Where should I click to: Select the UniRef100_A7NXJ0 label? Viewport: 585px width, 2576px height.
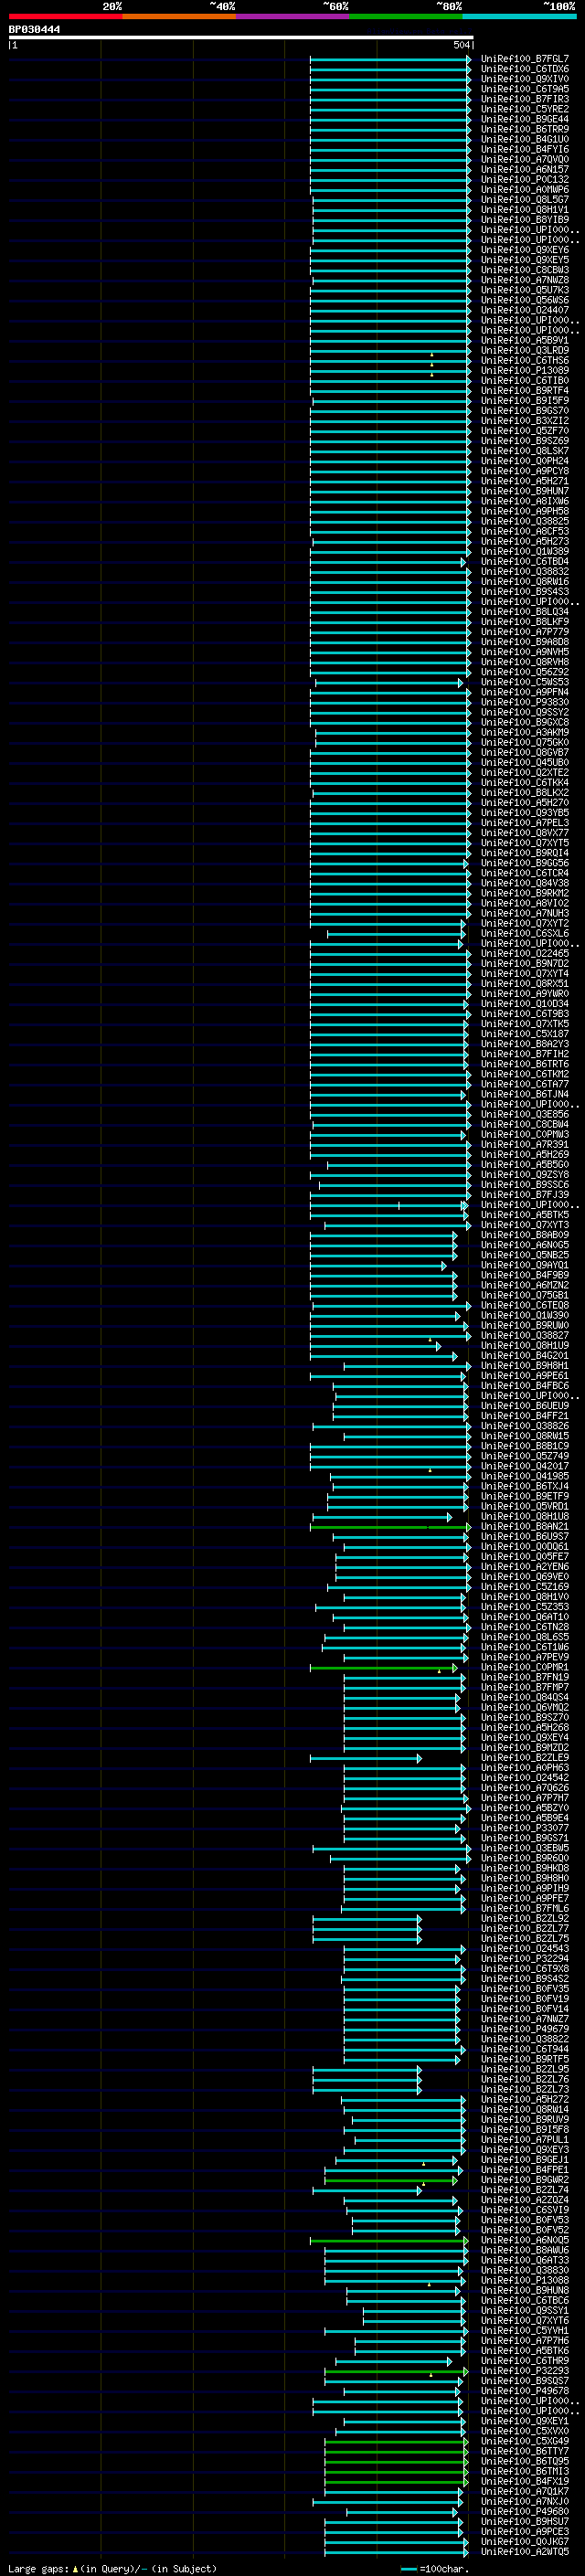point(525,2501)
